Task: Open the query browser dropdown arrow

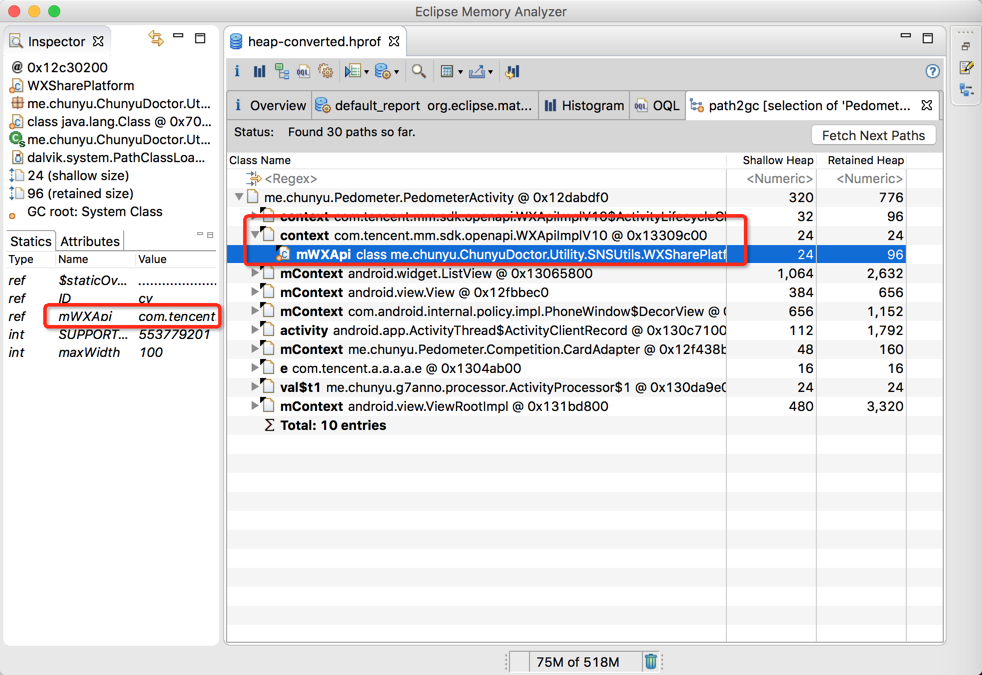Action: pyautogui.click(x=396, y=73)
